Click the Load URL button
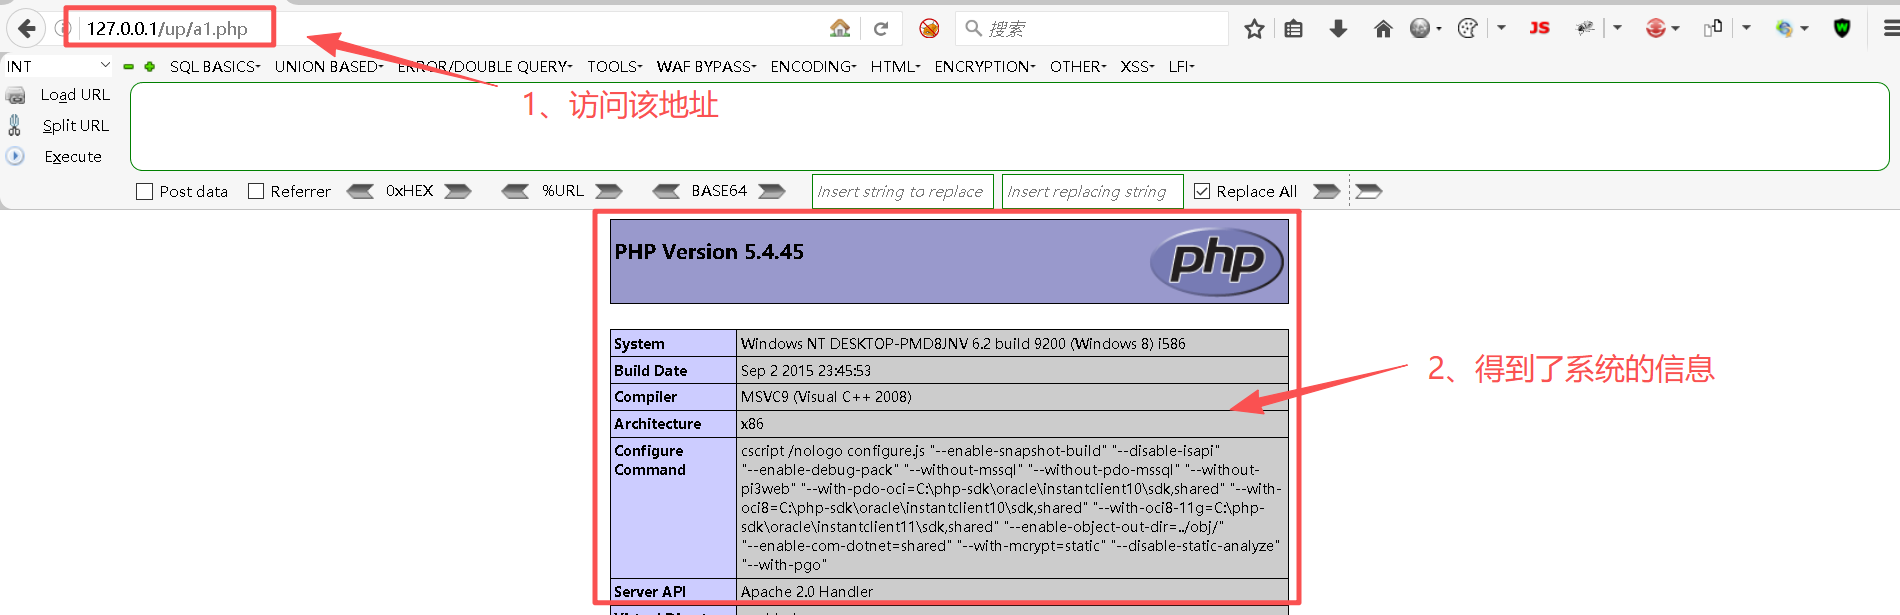 pyautogui.click(x=75, y=95)
